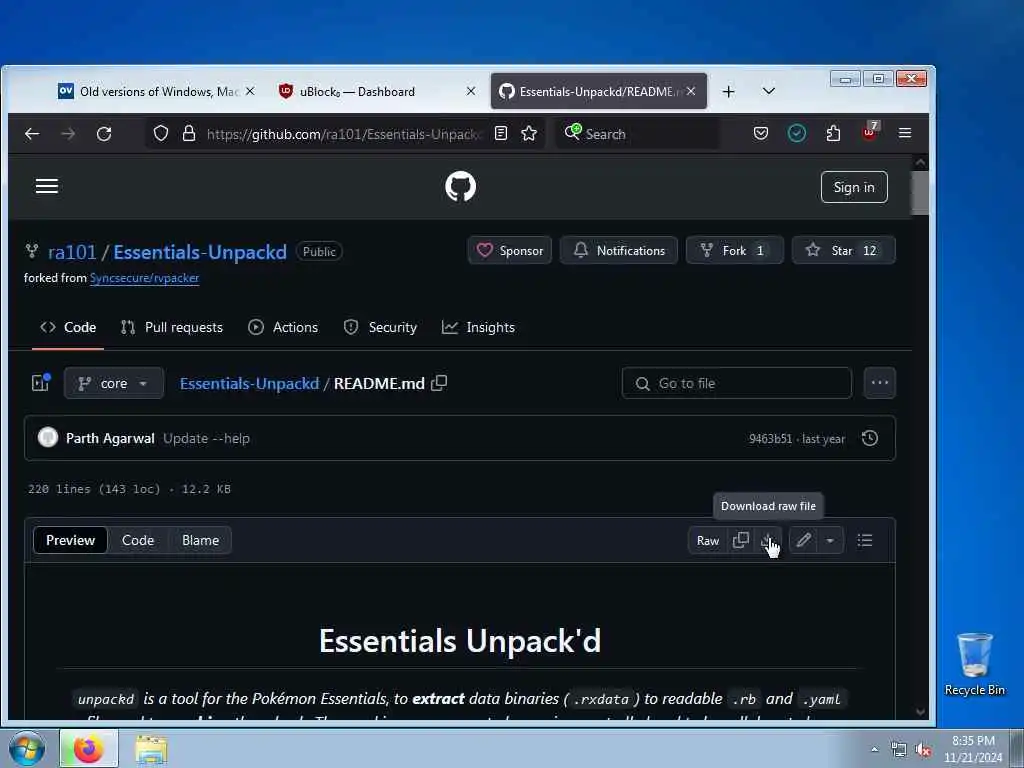Open the Windows Start menu
This screenshot has width=1024, height=768.
coord(27,748)
